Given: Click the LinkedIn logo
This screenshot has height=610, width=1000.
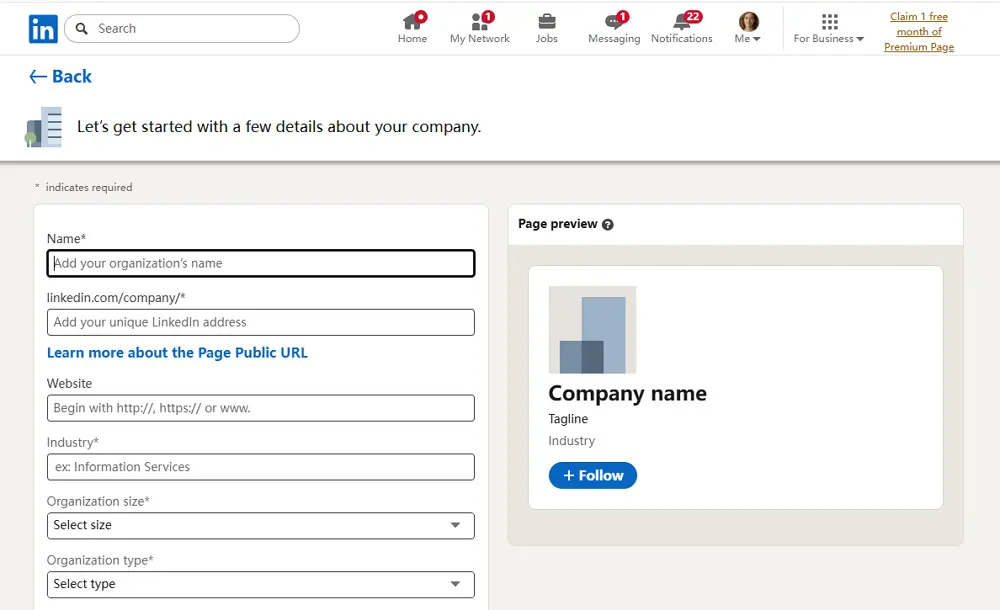Looking at the screenshot, I should pyautogui.click(x=42, y=28).
